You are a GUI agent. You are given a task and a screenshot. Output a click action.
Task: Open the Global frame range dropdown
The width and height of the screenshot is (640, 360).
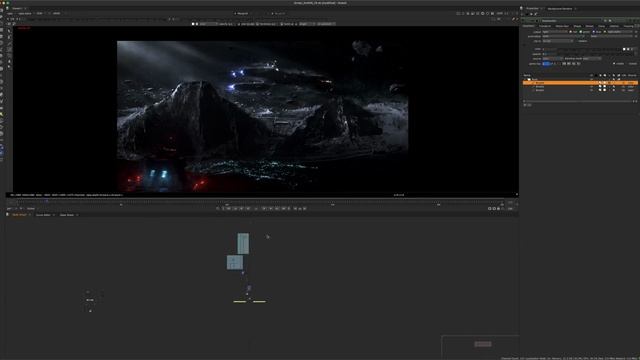pos(31,209)
